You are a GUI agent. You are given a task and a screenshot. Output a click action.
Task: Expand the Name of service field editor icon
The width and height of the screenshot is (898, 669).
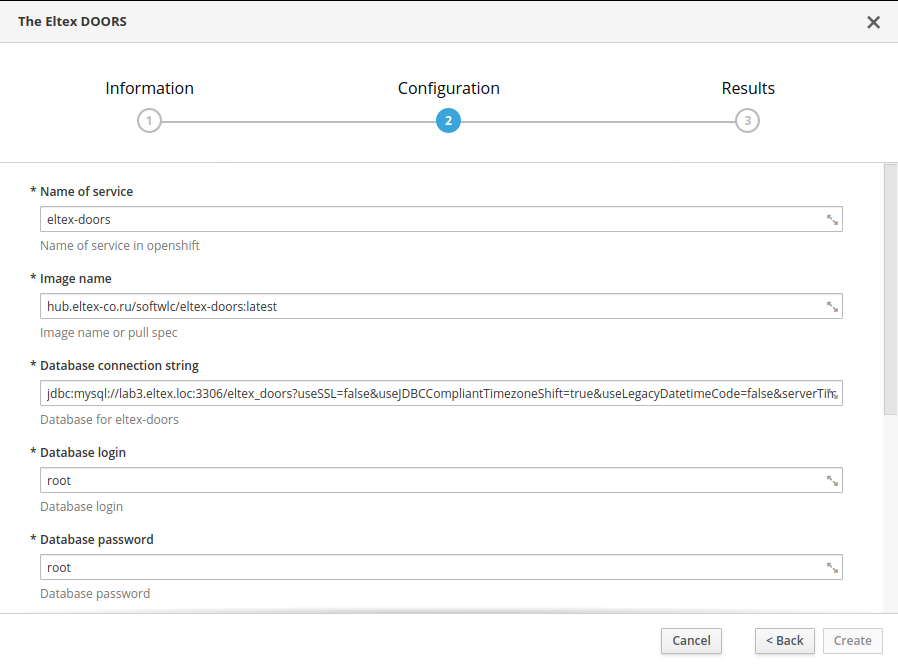832,220
